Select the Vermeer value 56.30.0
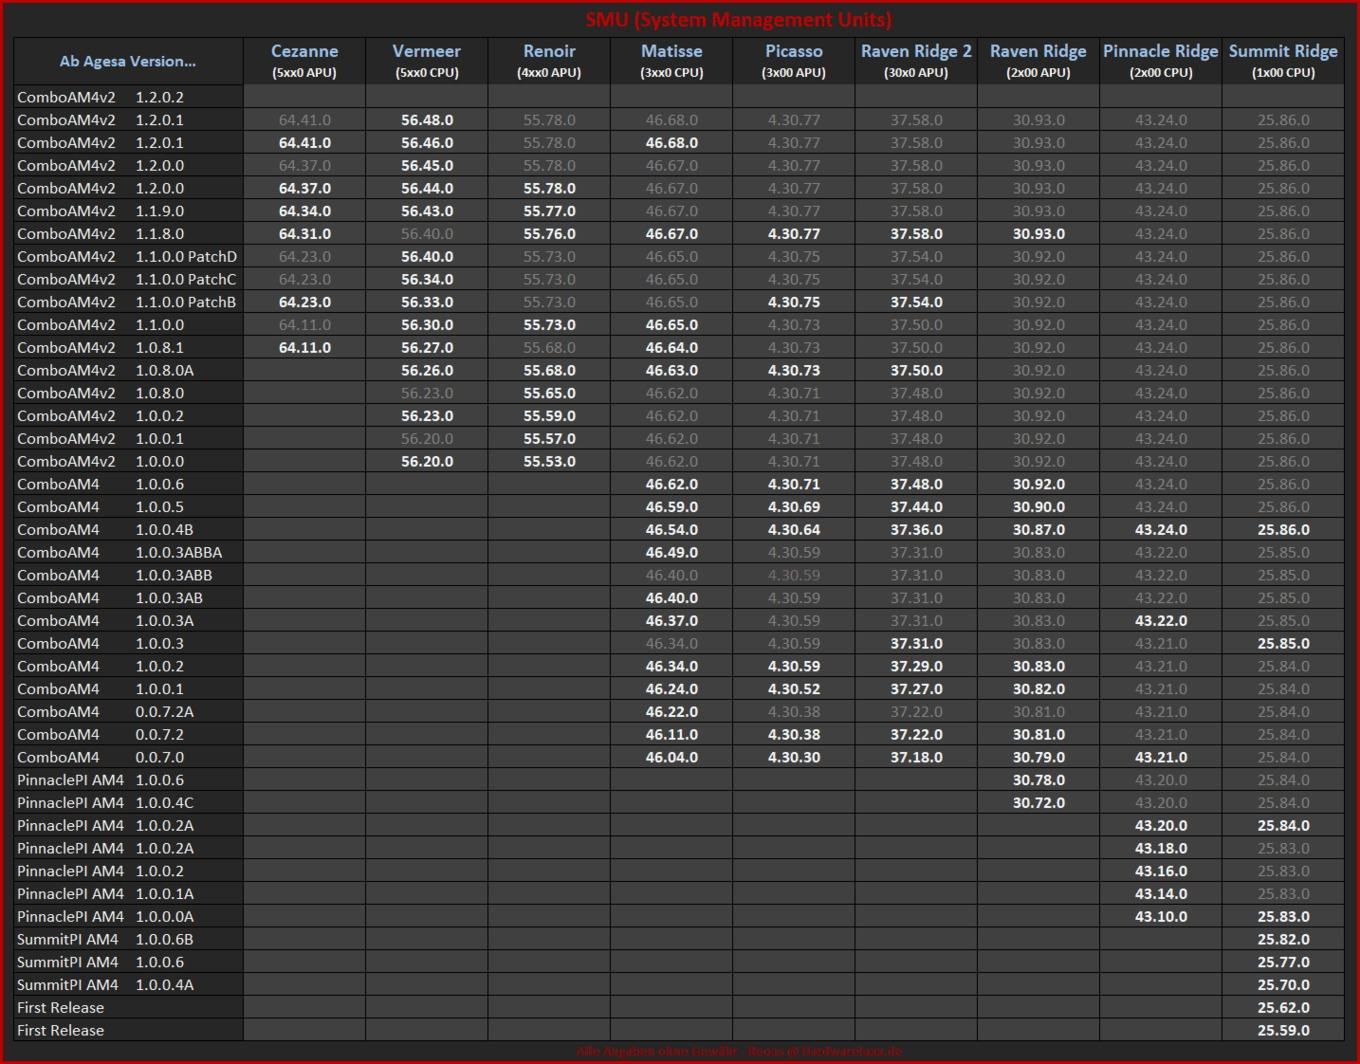1360x1064 pixels. (x=427, y=325)
